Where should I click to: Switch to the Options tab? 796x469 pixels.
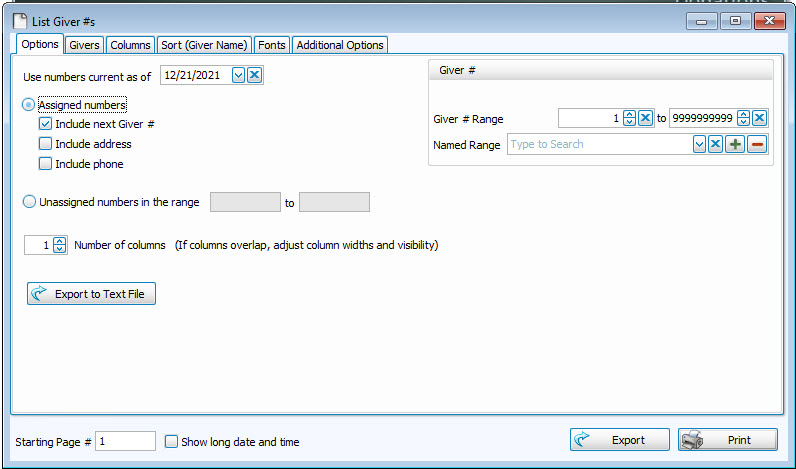coord(40,44)
